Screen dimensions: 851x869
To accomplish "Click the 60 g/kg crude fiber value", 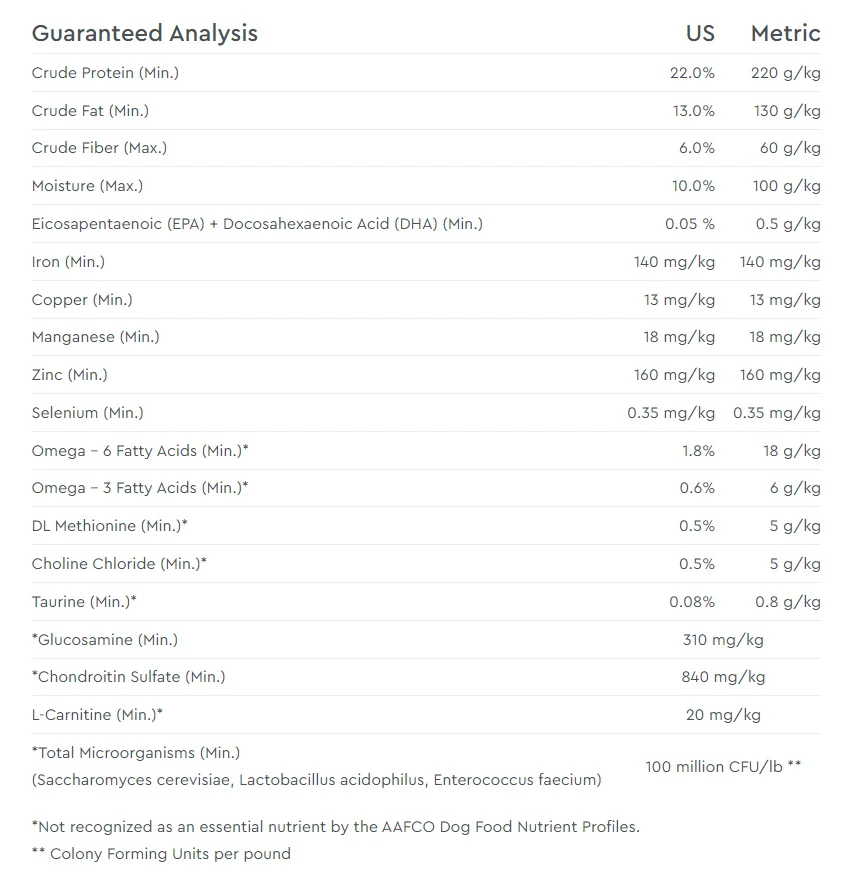I will [x=790, y=148].
